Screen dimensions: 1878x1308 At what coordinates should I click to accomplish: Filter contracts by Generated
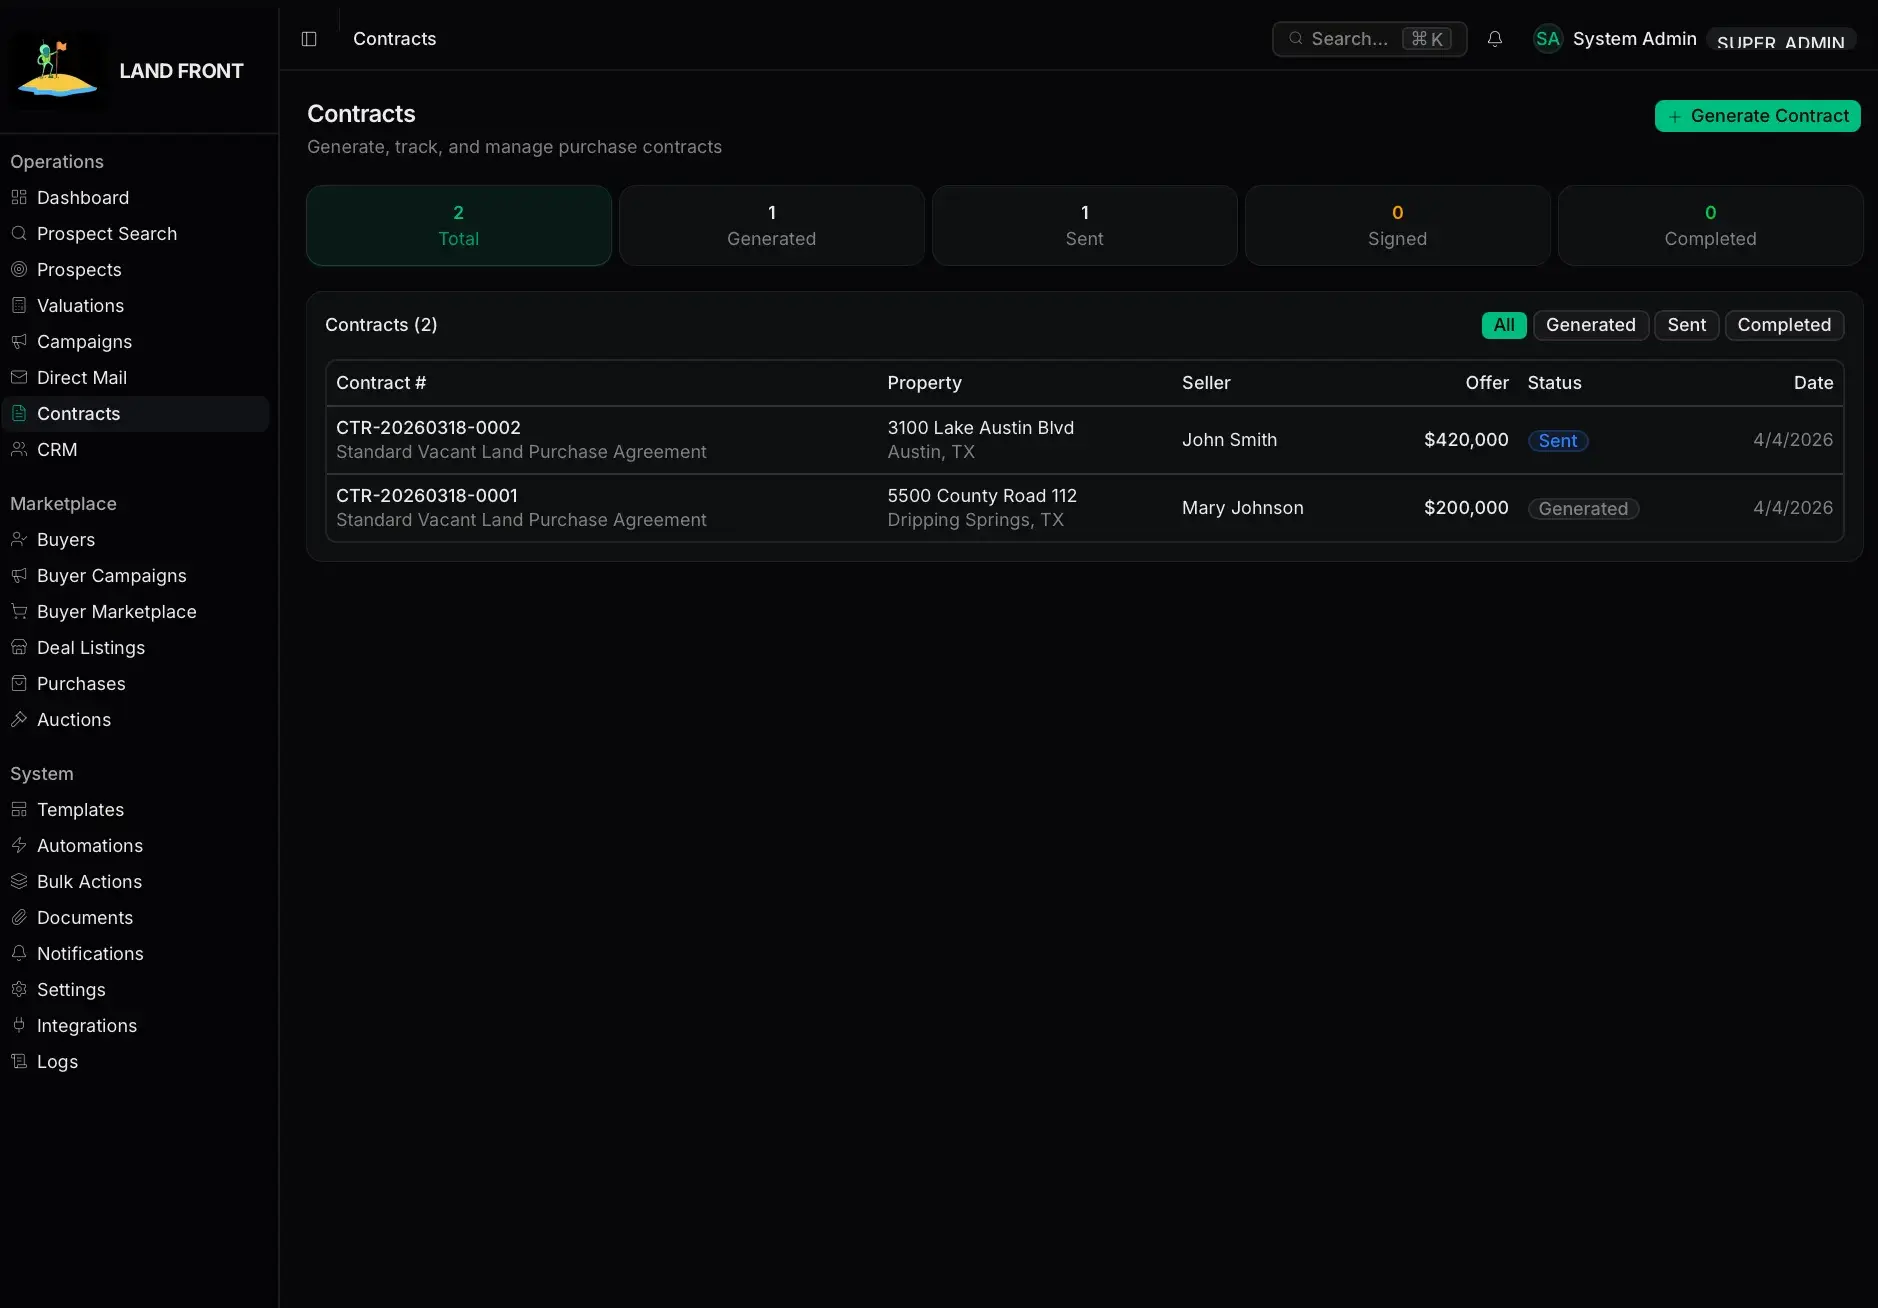(x=1590, y=325)
